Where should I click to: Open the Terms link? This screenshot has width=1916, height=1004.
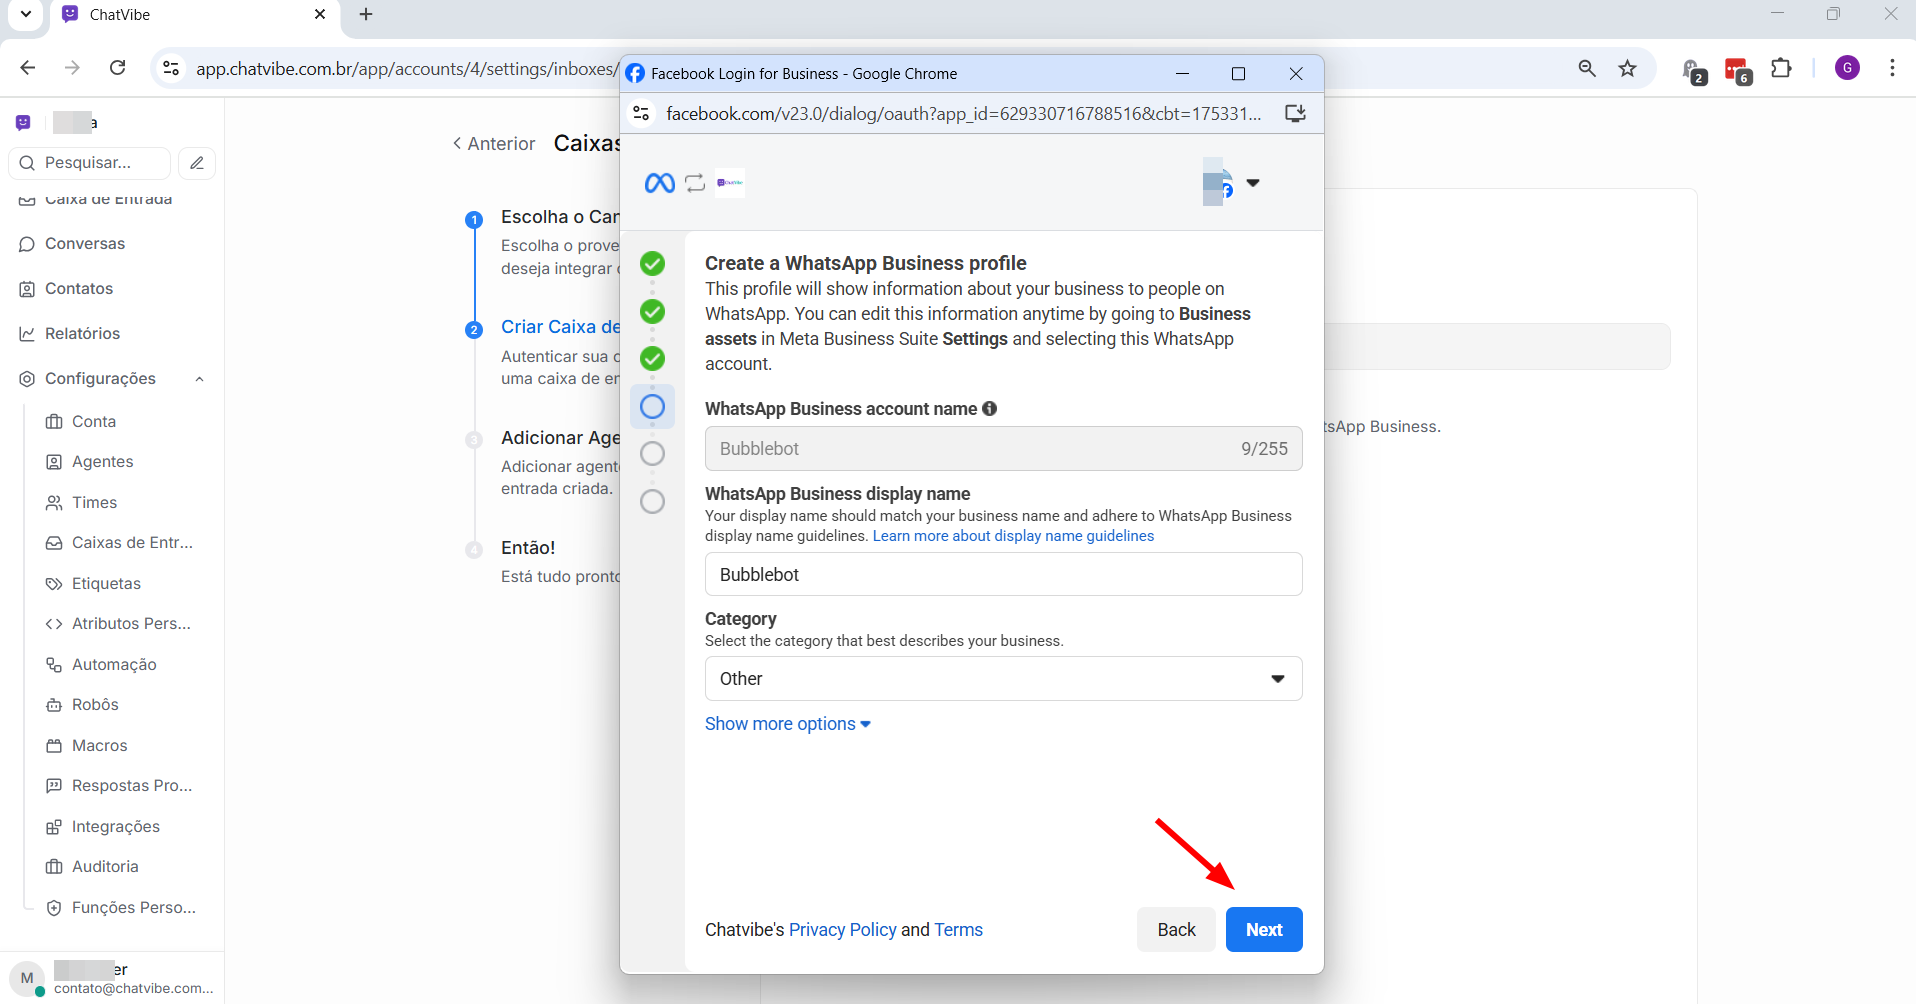(958, 930)
